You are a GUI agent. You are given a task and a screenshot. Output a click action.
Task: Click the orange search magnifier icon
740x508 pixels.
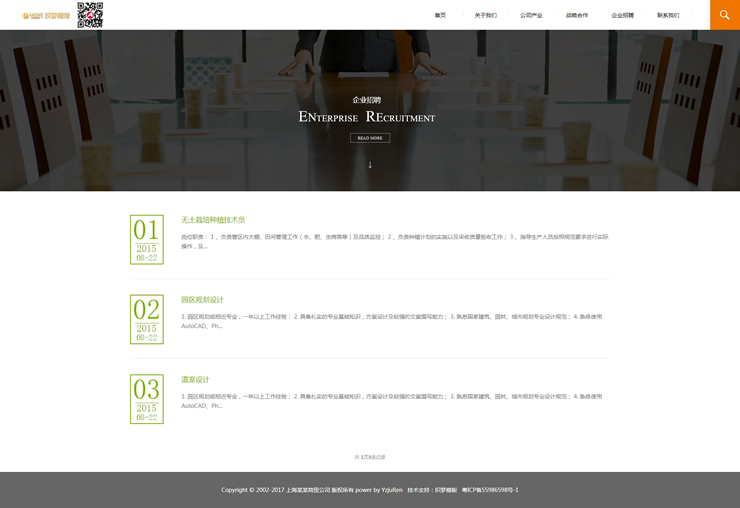pos(724,15)
